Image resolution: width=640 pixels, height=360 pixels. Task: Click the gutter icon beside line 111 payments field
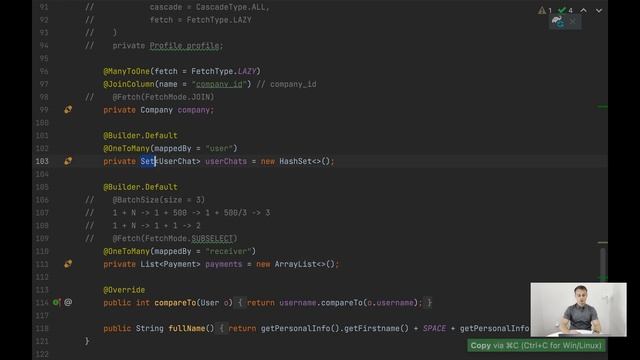68,264
